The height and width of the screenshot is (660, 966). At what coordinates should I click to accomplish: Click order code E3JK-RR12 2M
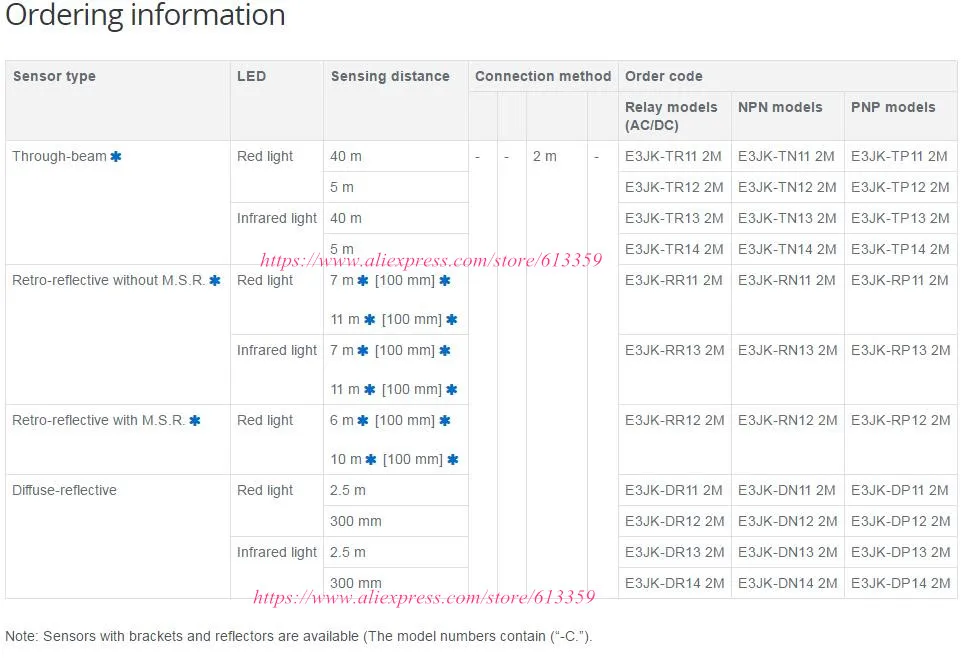pos(675,420)
